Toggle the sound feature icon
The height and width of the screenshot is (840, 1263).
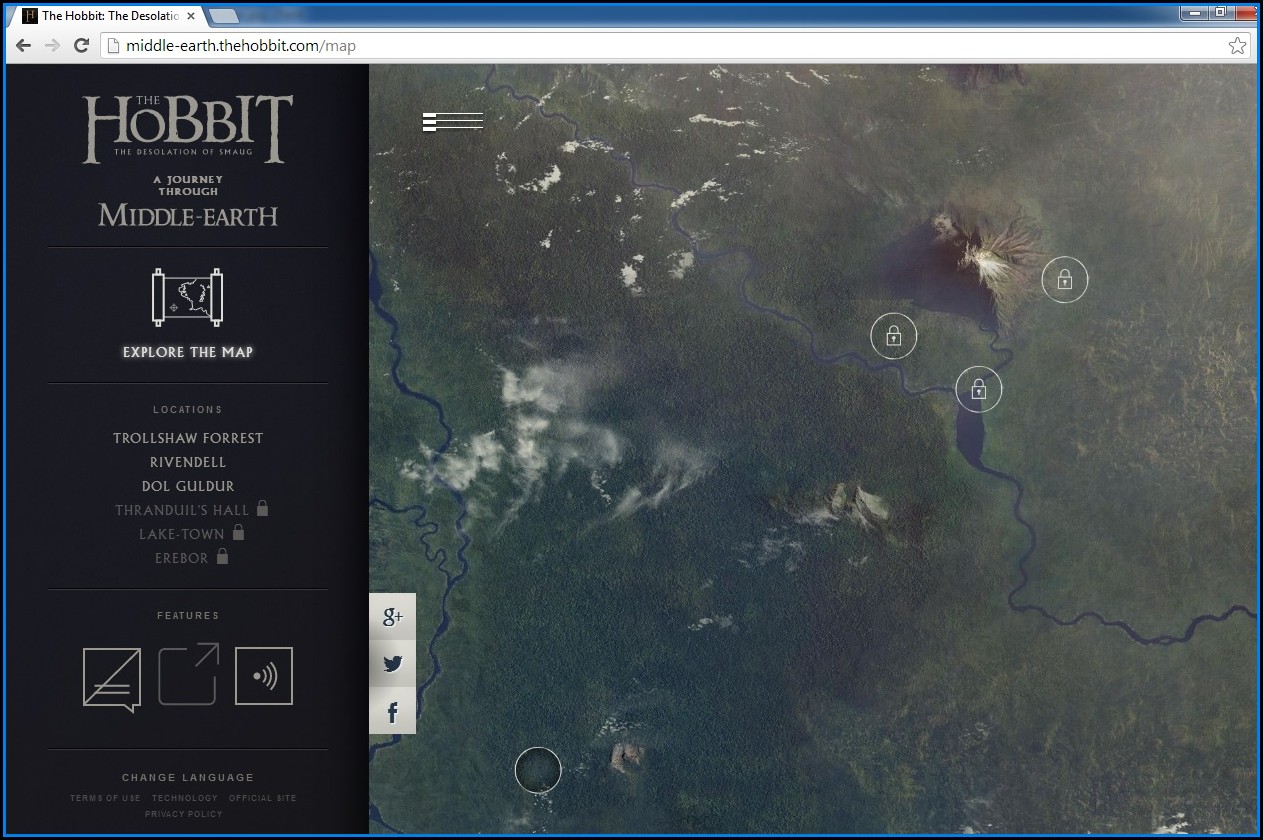pyautogui.click(x=264, y=676)
